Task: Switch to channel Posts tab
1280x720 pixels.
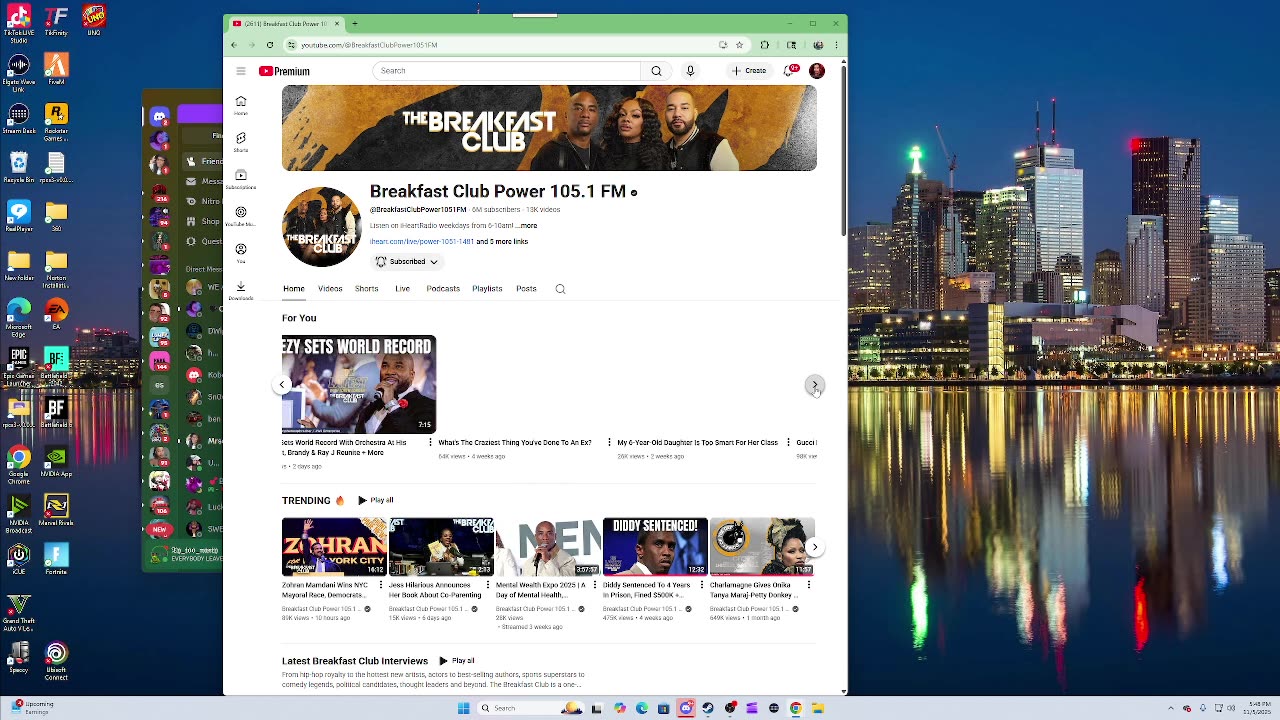Action: pyautogui.click(x=526, y=289)
